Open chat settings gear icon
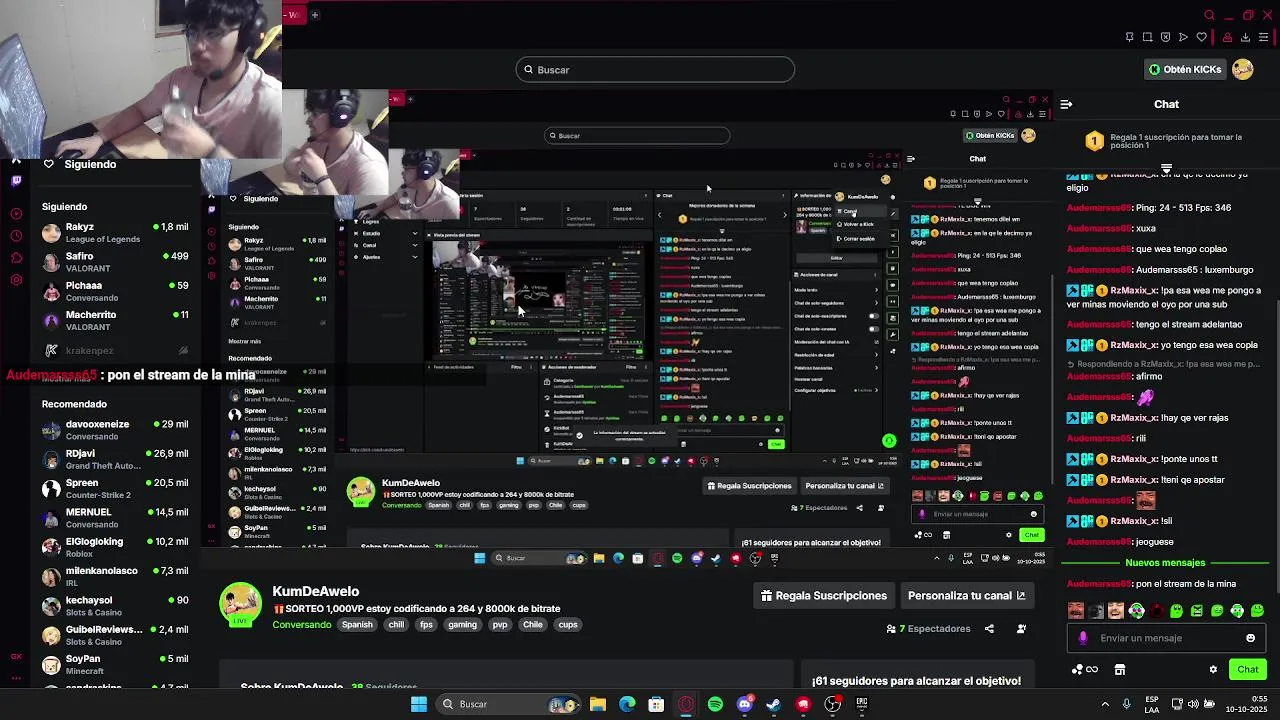 click(1213, 670)
